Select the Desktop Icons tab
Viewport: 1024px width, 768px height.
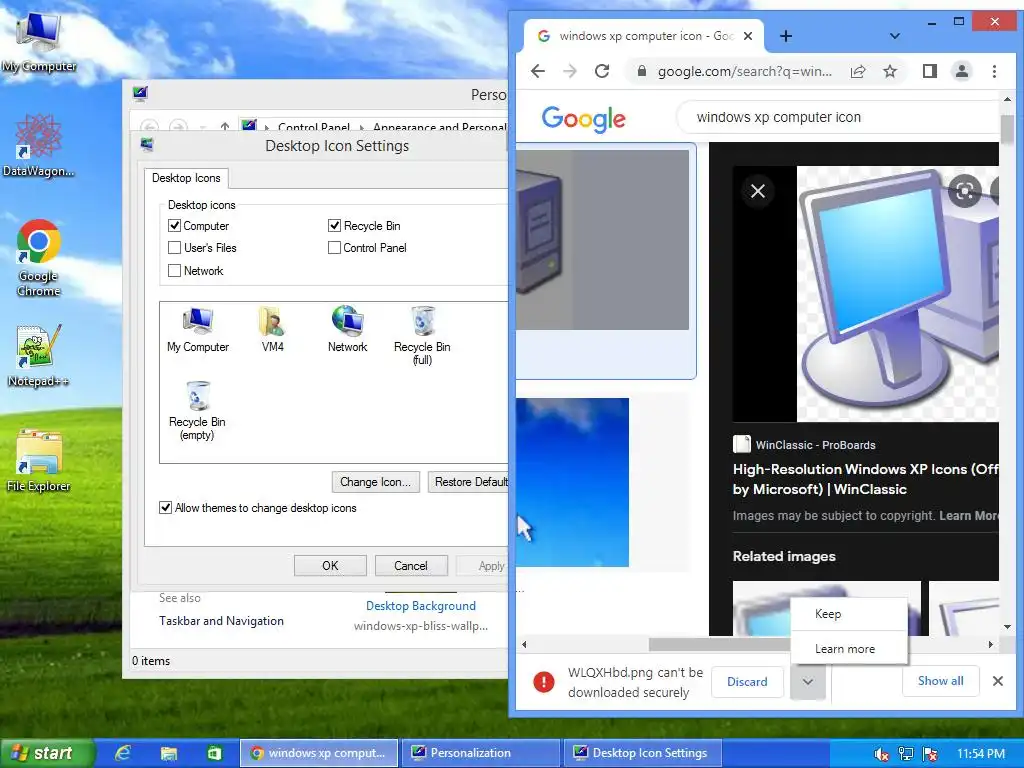point(186,178)
